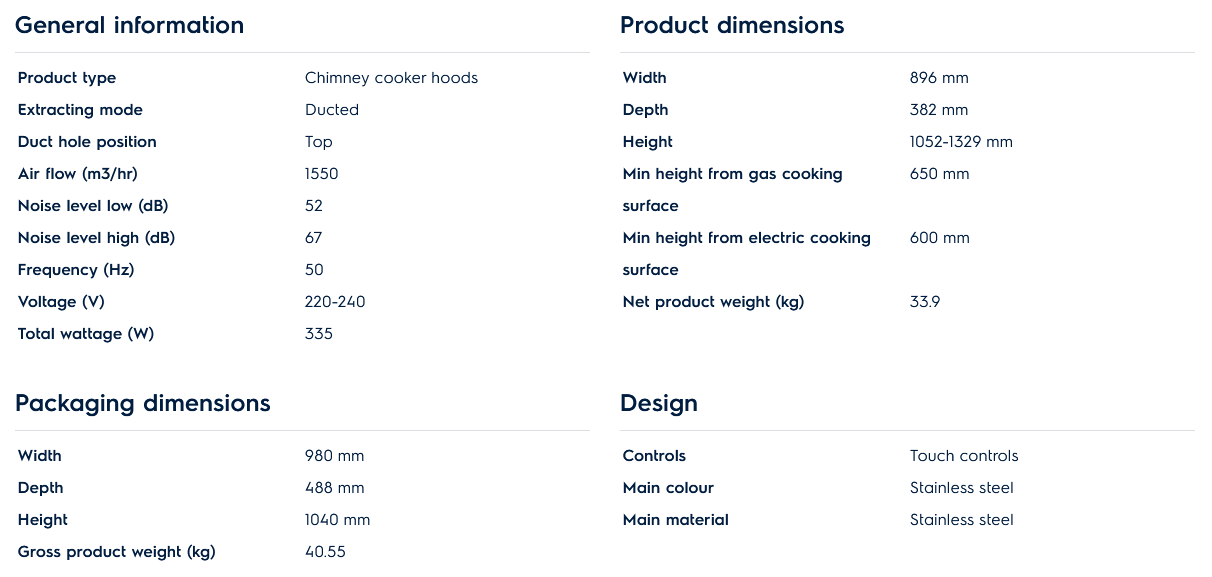Select the 220-240 voltage value
Screen dimensions: 1212x577
point(335,302)
